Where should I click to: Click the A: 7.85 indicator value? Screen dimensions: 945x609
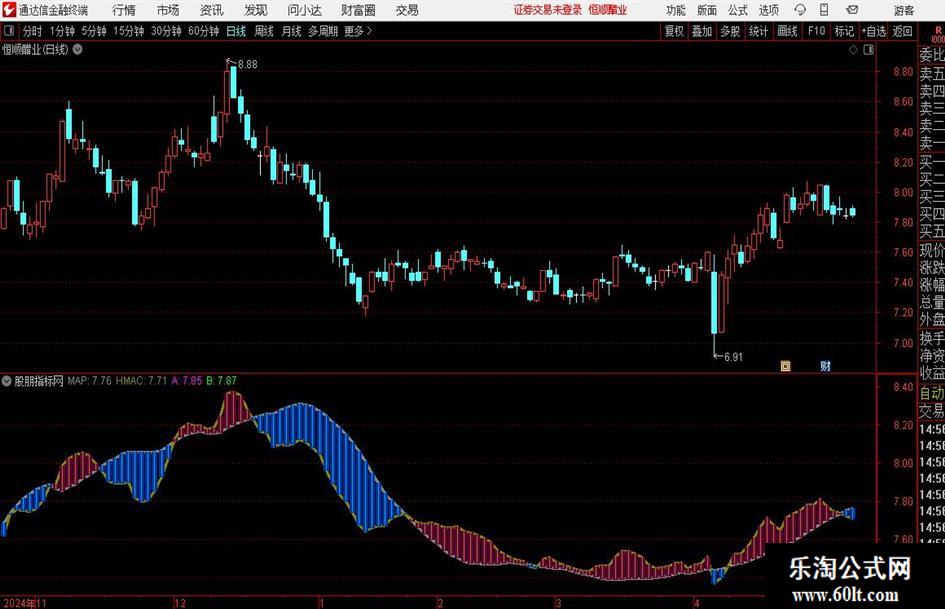187,380
